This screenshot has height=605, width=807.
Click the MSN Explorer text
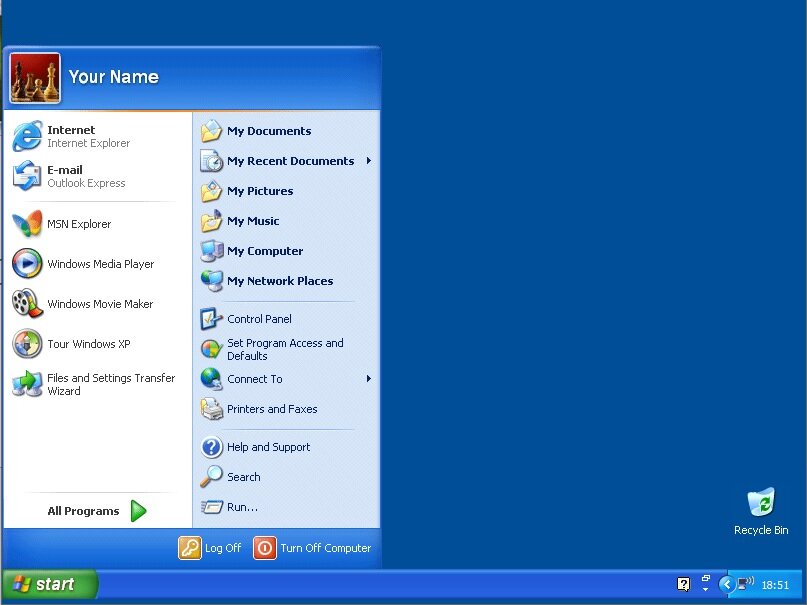pyautogui.click(x=79, y=224)
